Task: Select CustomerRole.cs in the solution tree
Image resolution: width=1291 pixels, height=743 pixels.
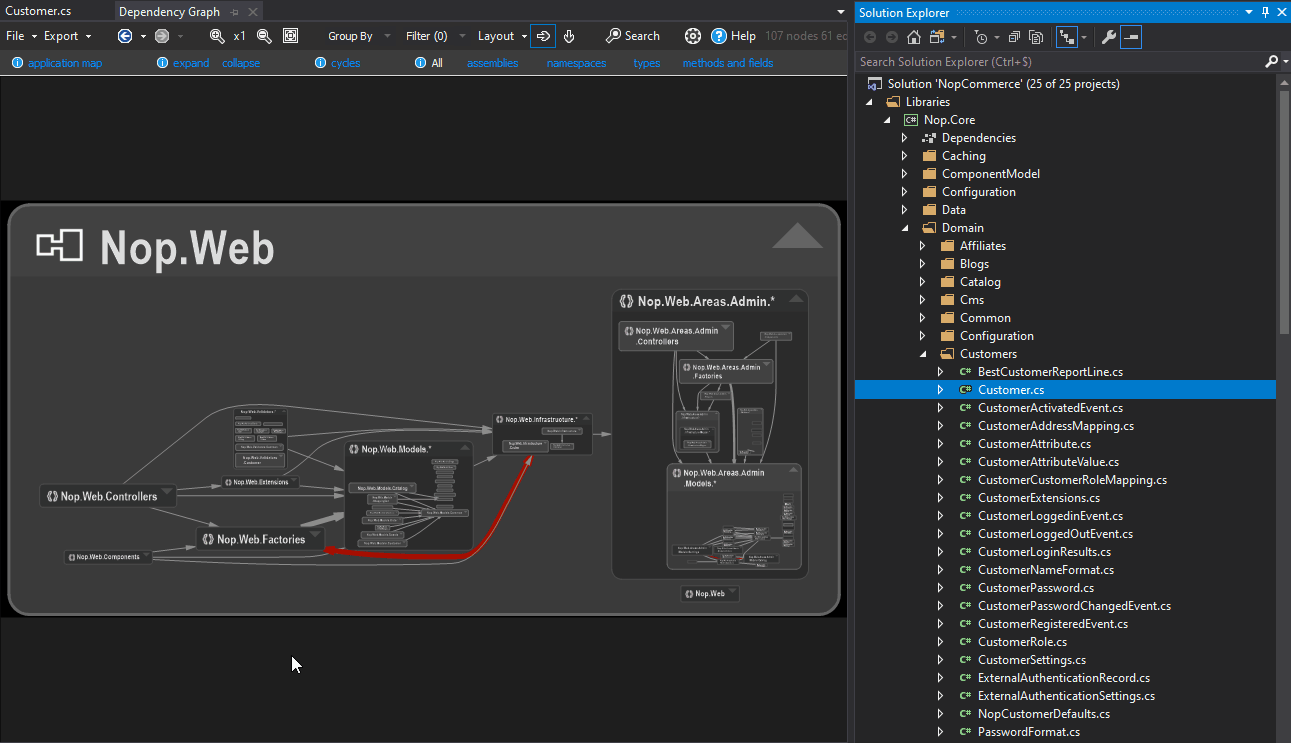Action: click(x=1022, y=642)
